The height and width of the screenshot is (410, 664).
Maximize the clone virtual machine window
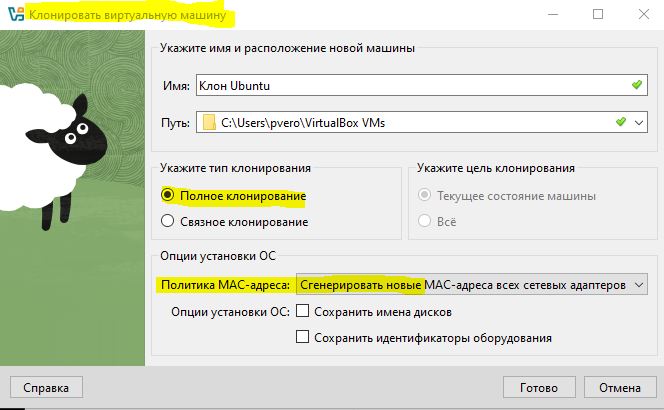click(598, 15)
